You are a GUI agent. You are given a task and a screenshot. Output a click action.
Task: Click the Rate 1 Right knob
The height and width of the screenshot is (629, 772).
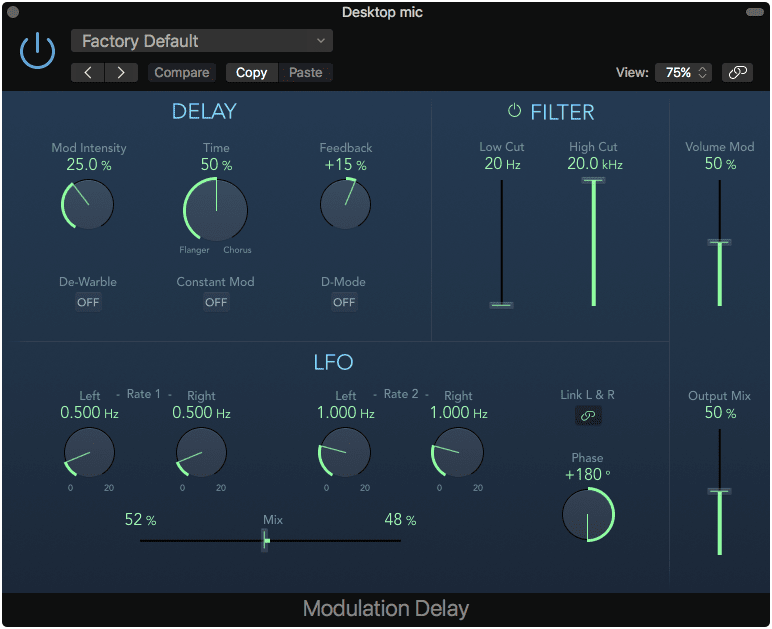coord(201,452)
